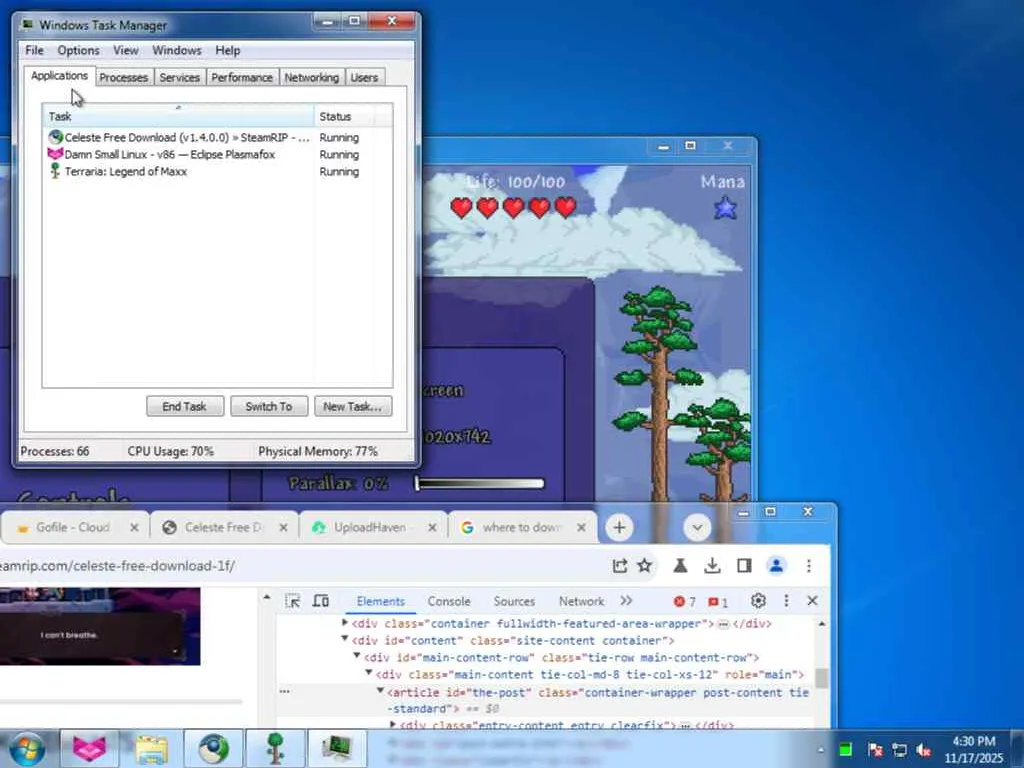The image size is (1024, 768).
Task: Open the browser downloads icon
Action: [712, 566]
